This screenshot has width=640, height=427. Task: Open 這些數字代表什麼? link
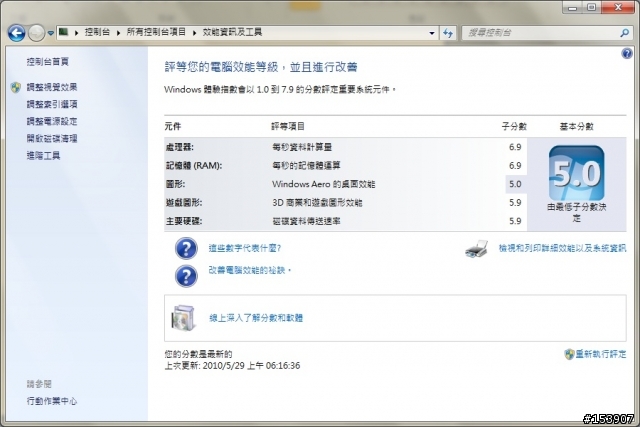tap(244, 248)
